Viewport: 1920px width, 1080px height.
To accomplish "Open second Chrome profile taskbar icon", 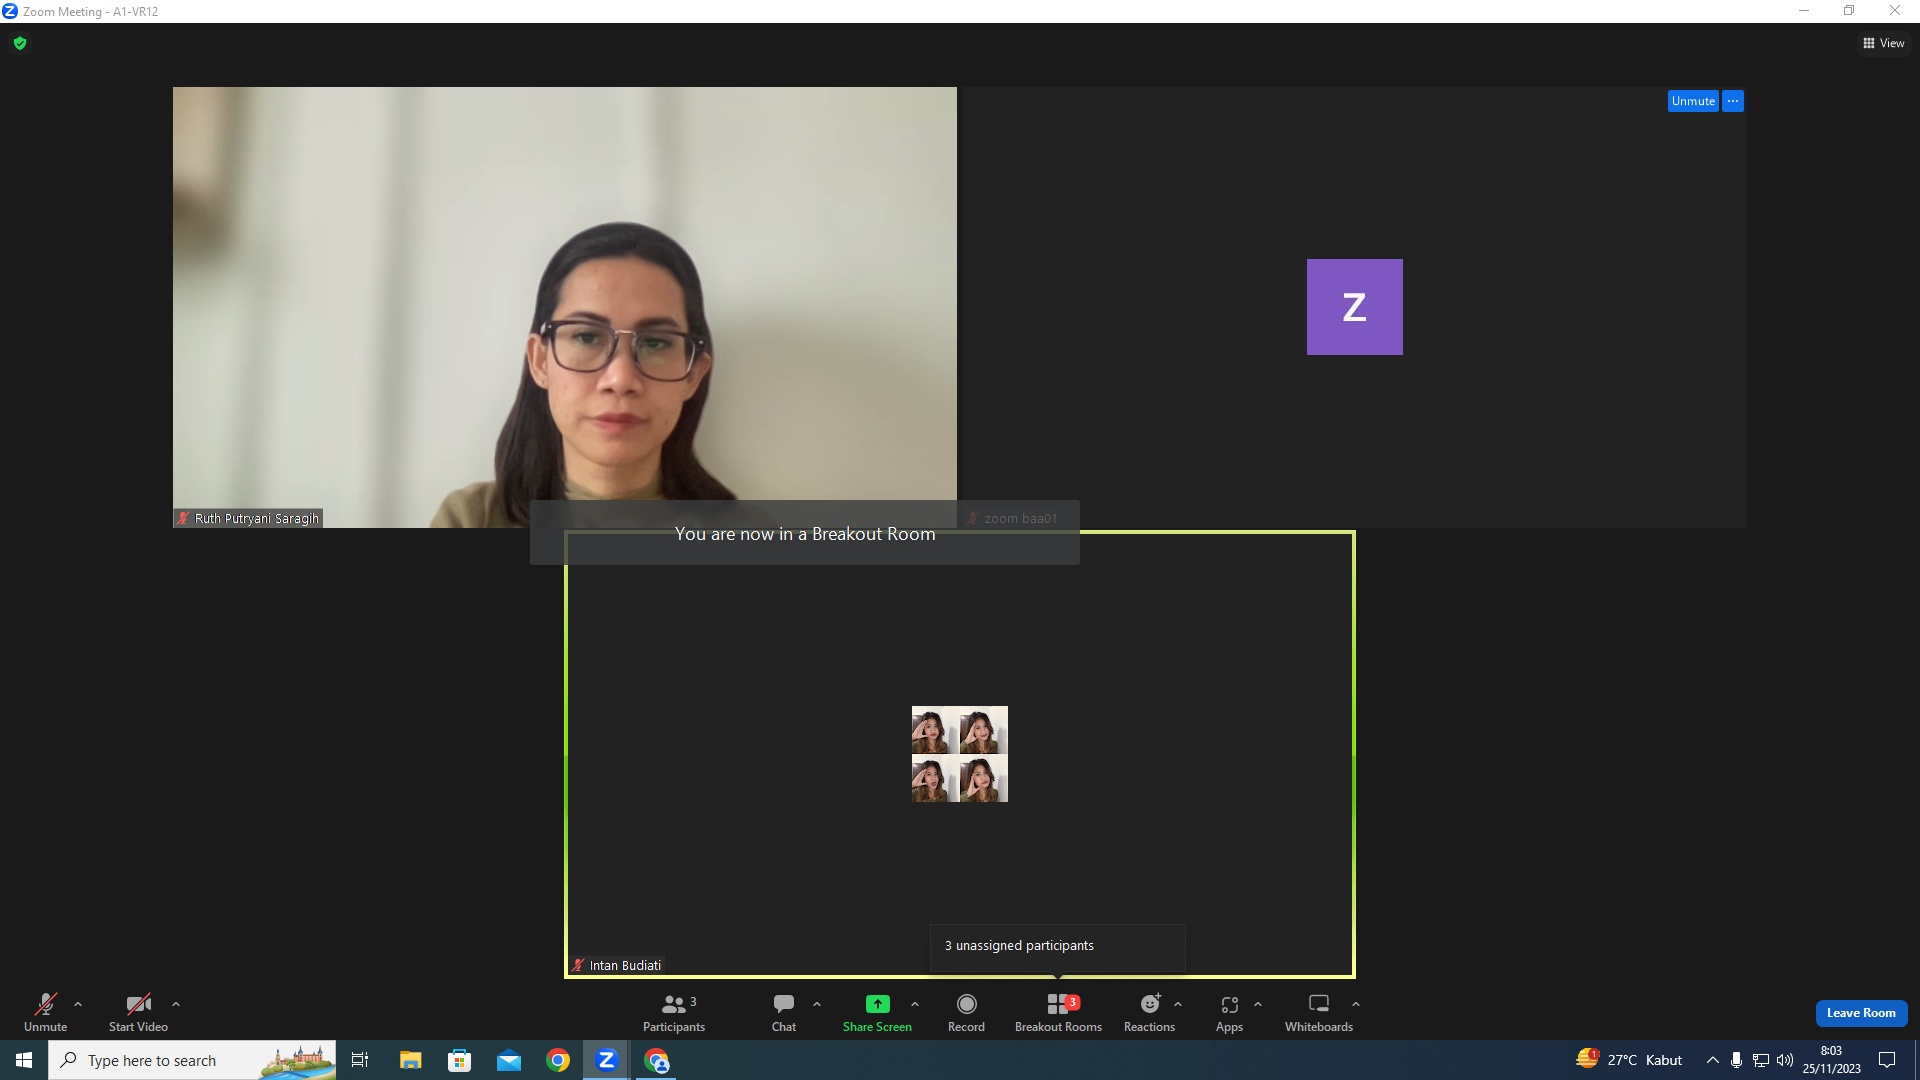I will pyautogui.click(x=657, y=1060).
